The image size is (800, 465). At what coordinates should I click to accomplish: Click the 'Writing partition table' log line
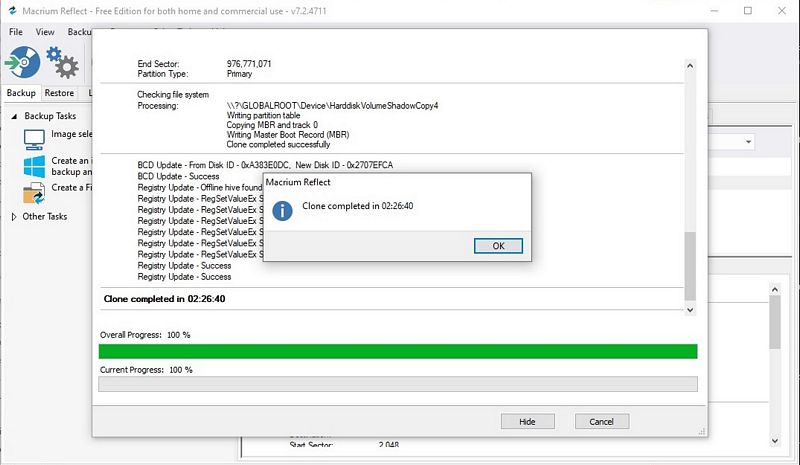coord(263,115)
